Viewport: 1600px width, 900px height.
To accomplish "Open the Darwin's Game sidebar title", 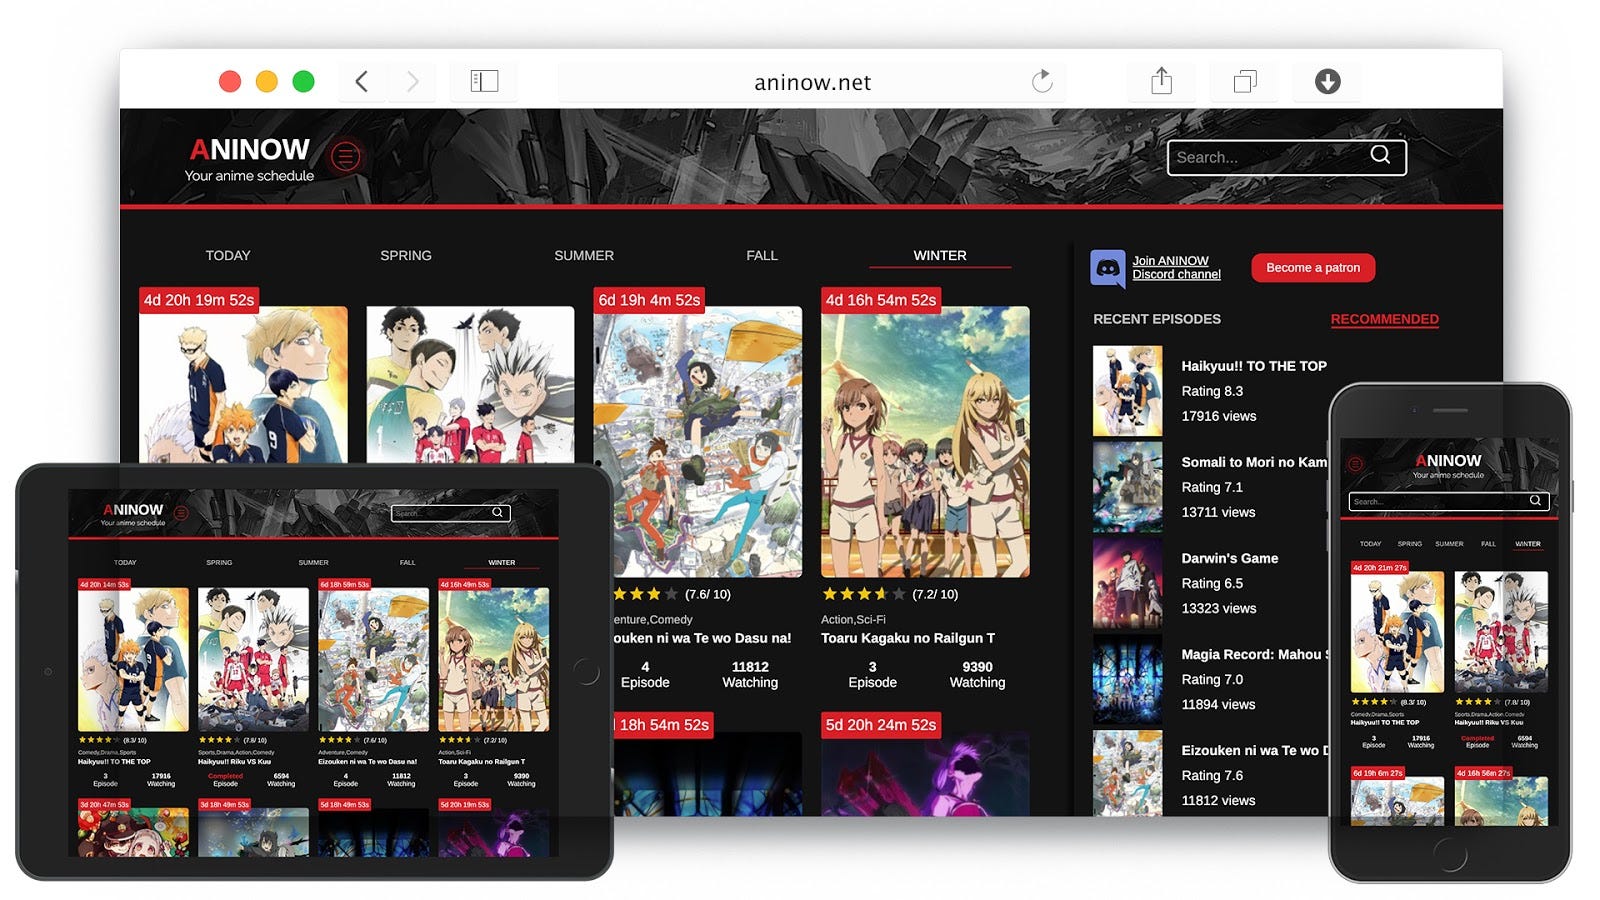I will (x=1230, y=558).
